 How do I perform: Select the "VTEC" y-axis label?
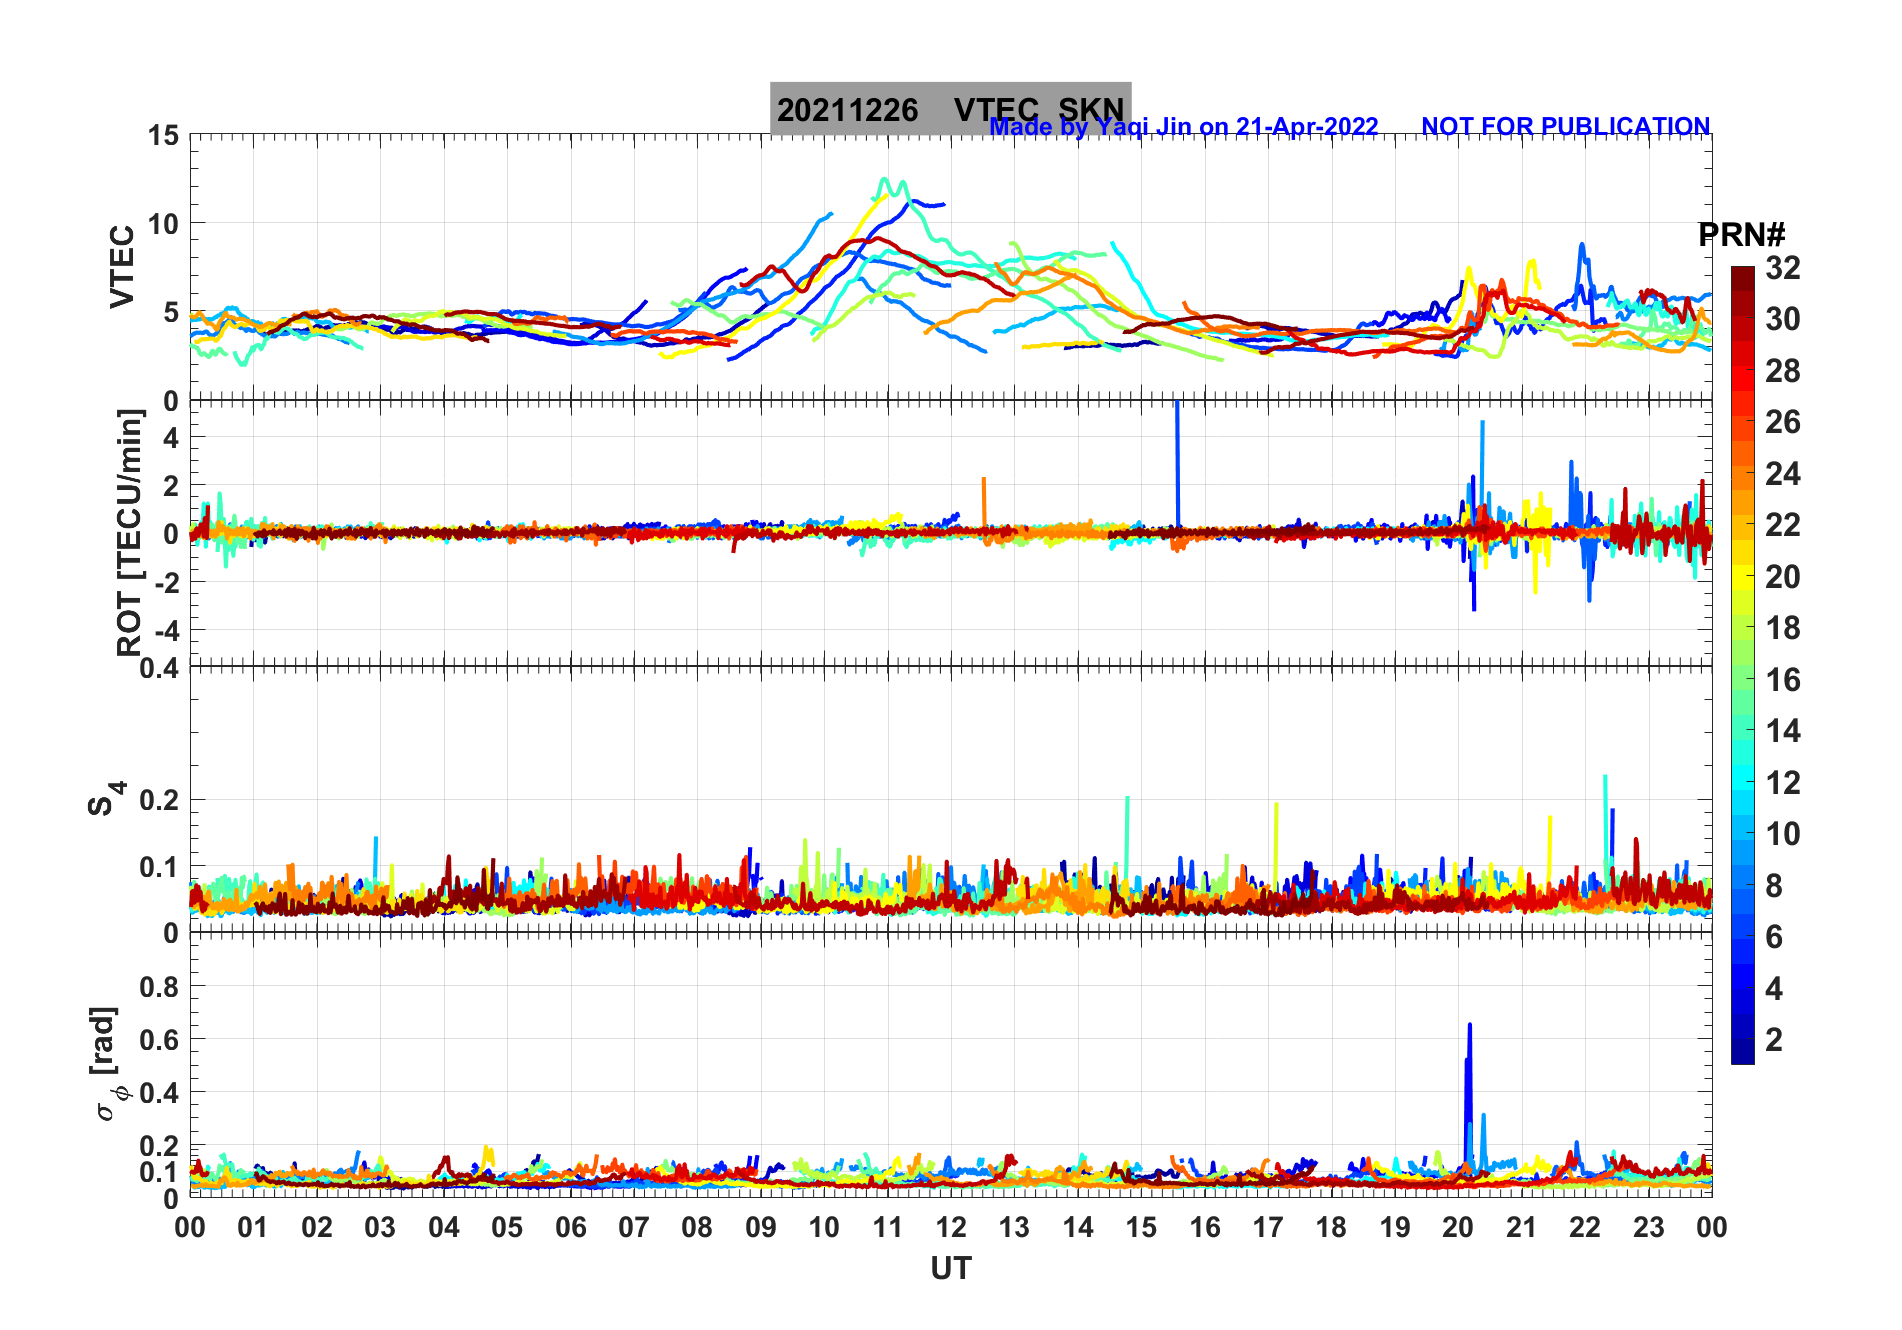[122, 266]
